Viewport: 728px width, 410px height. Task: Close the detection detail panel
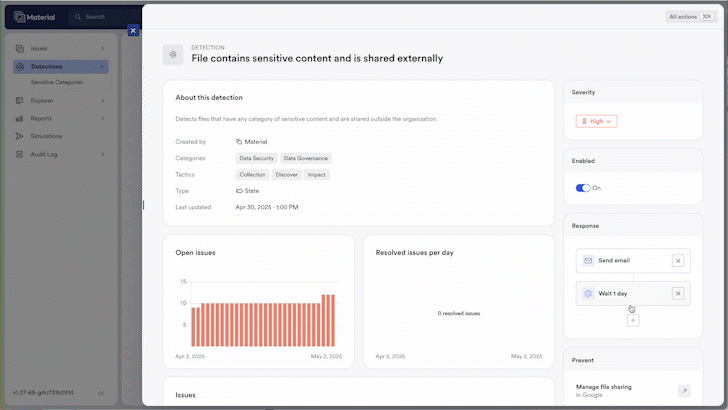(x=133, y=31)
